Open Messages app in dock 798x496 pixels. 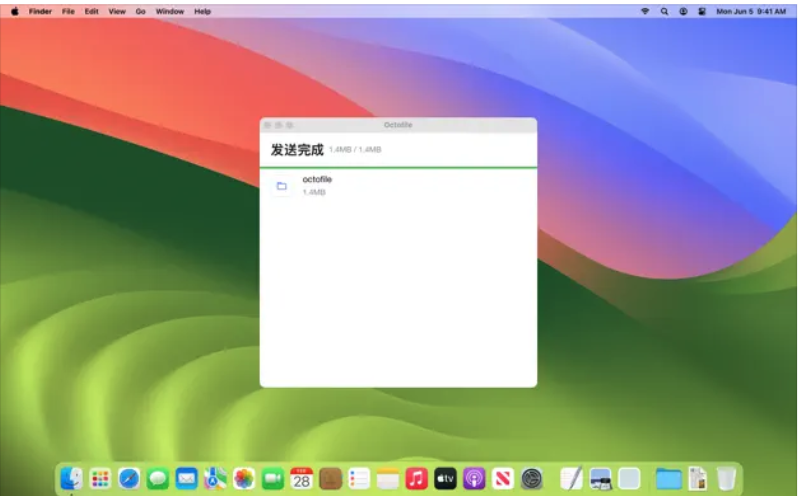pyautogui.click(x=158, y=478)
